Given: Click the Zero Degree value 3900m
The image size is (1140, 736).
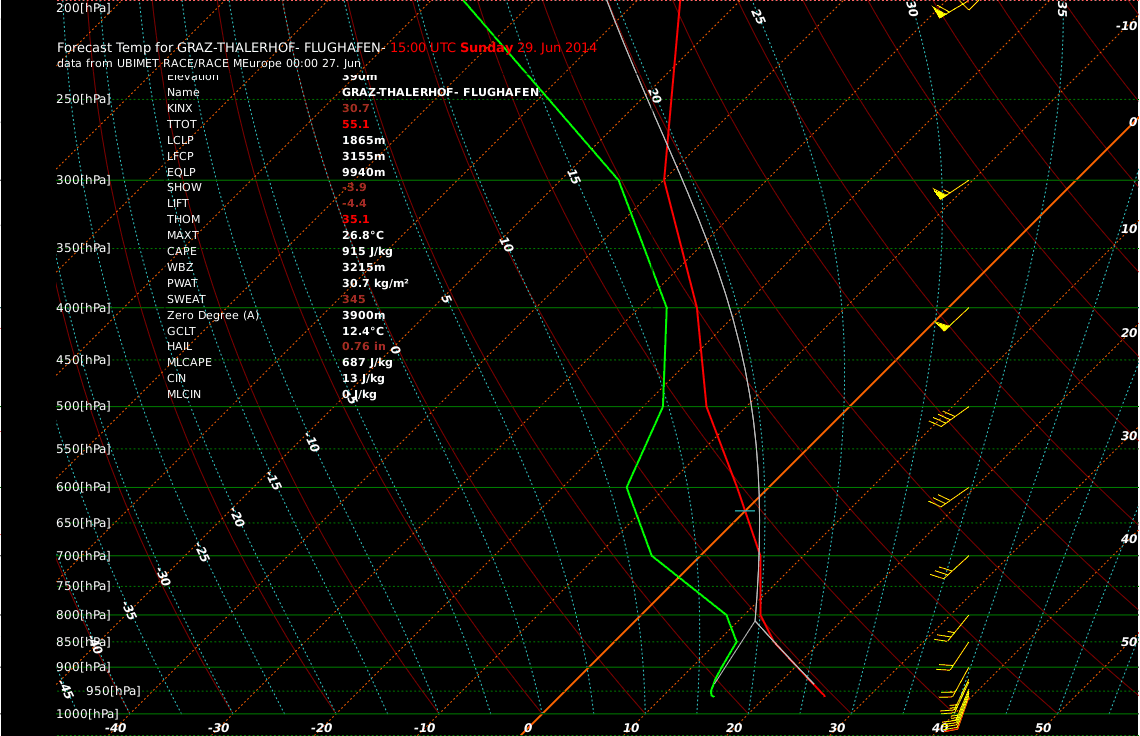Looking at the screenshot, I should (x=364, y=316).
